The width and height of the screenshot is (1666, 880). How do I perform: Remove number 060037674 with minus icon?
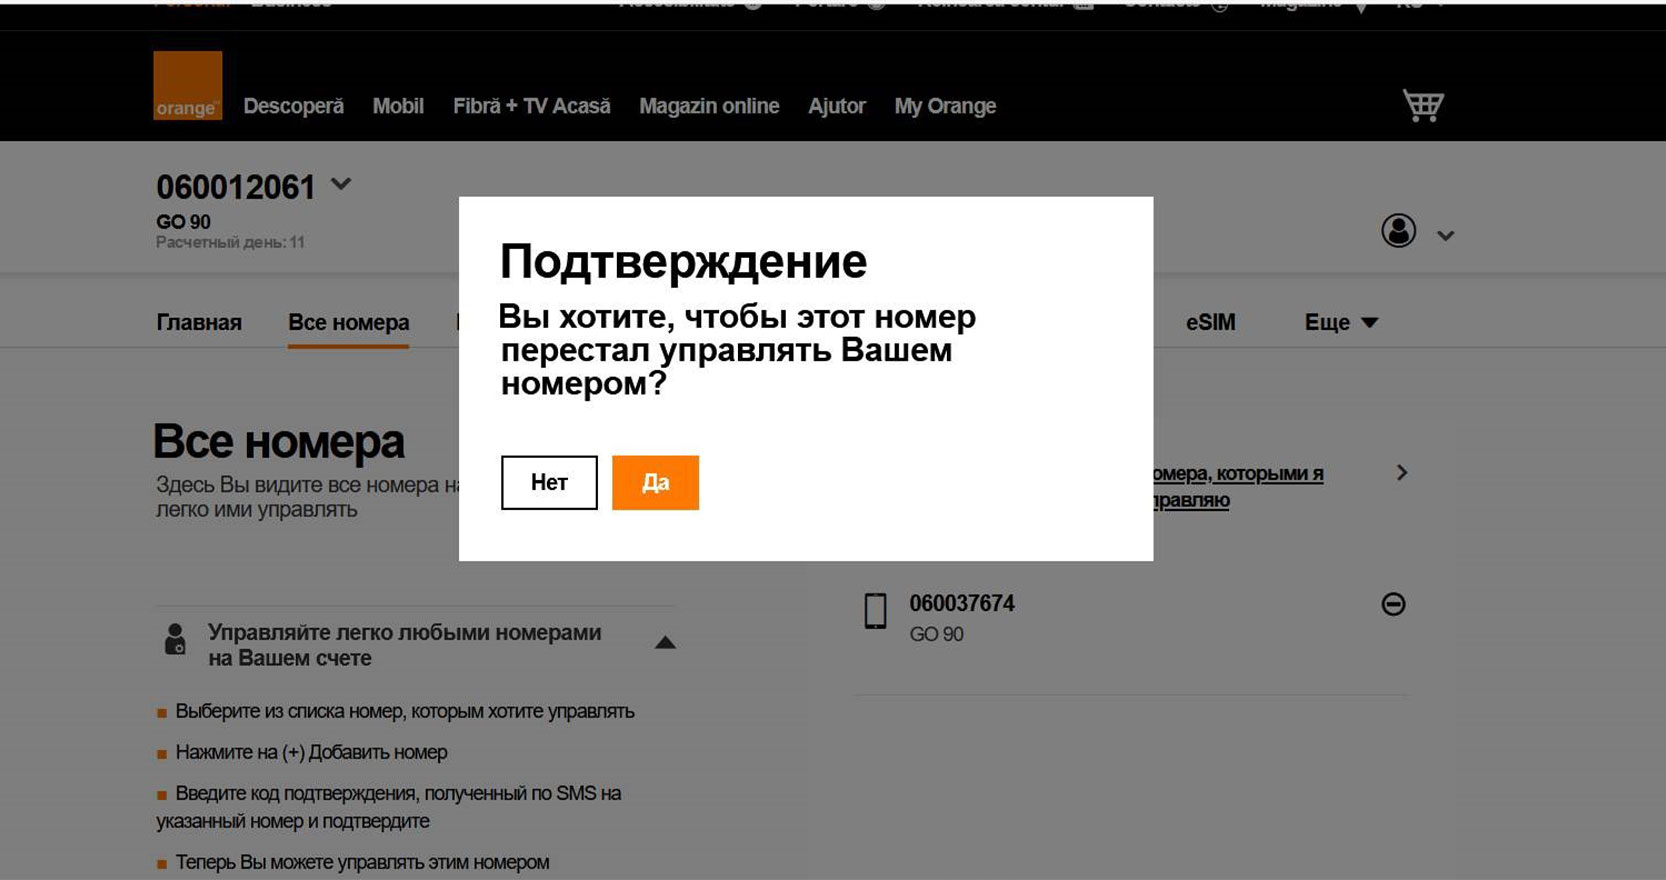click(1393, 604)
